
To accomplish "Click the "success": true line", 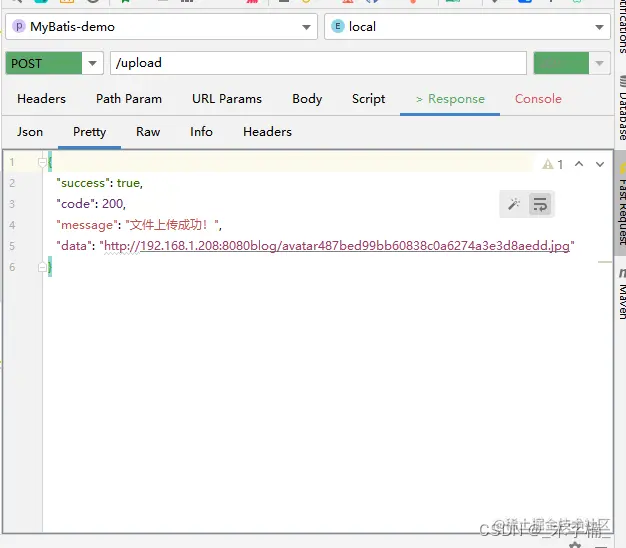I will click(99, 183).
